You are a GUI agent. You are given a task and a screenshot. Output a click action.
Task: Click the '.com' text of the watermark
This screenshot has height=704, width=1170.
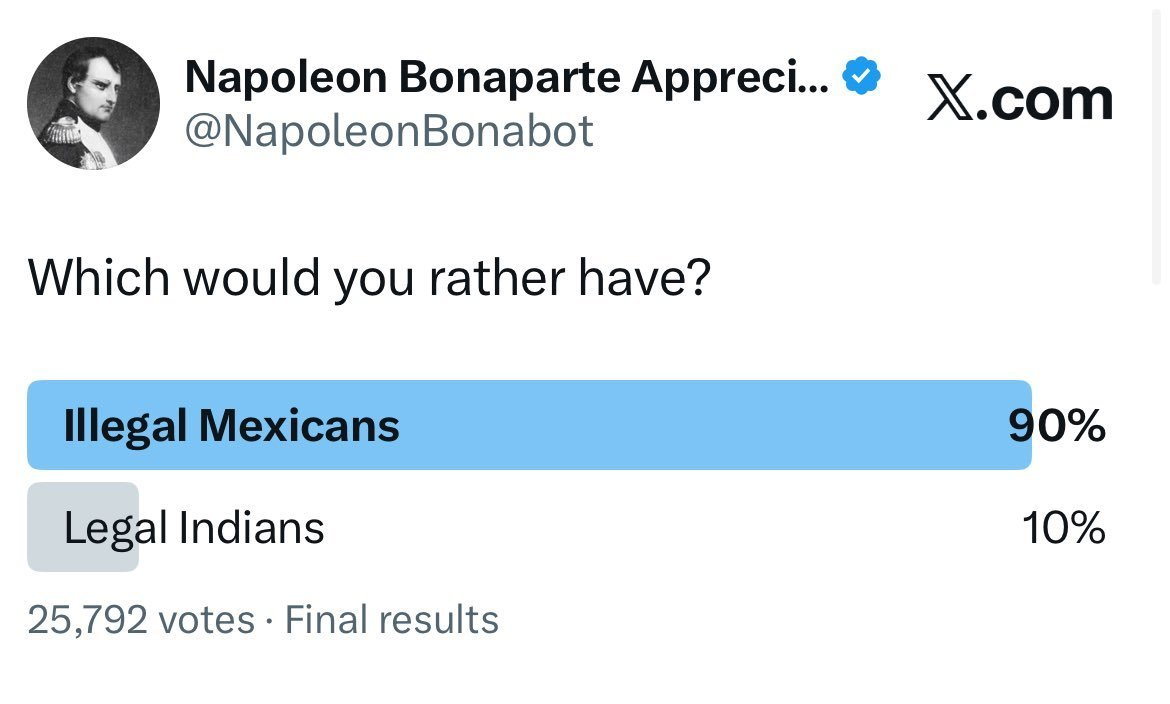(1044, 99)
